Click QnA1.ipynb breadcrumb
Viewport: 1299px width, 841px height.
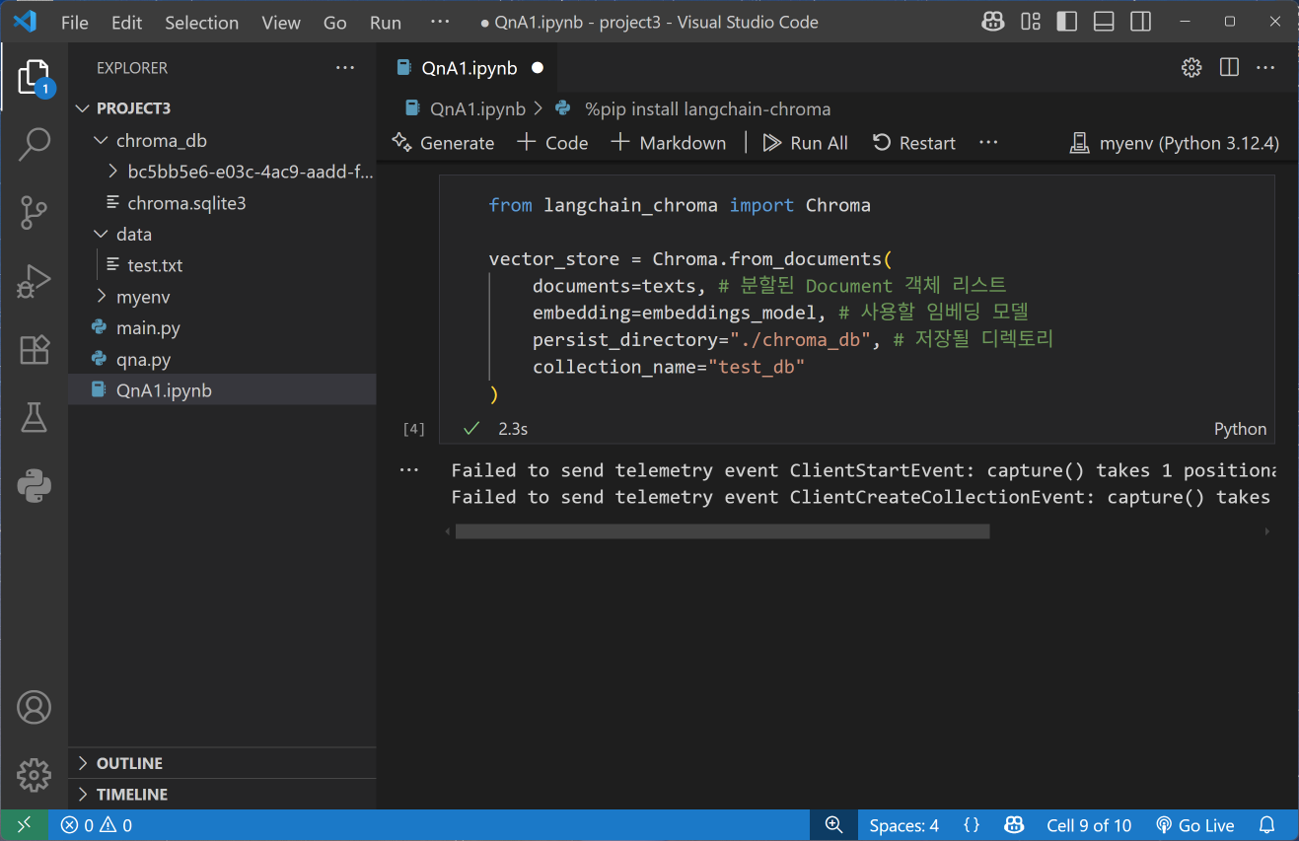(466, 109)
